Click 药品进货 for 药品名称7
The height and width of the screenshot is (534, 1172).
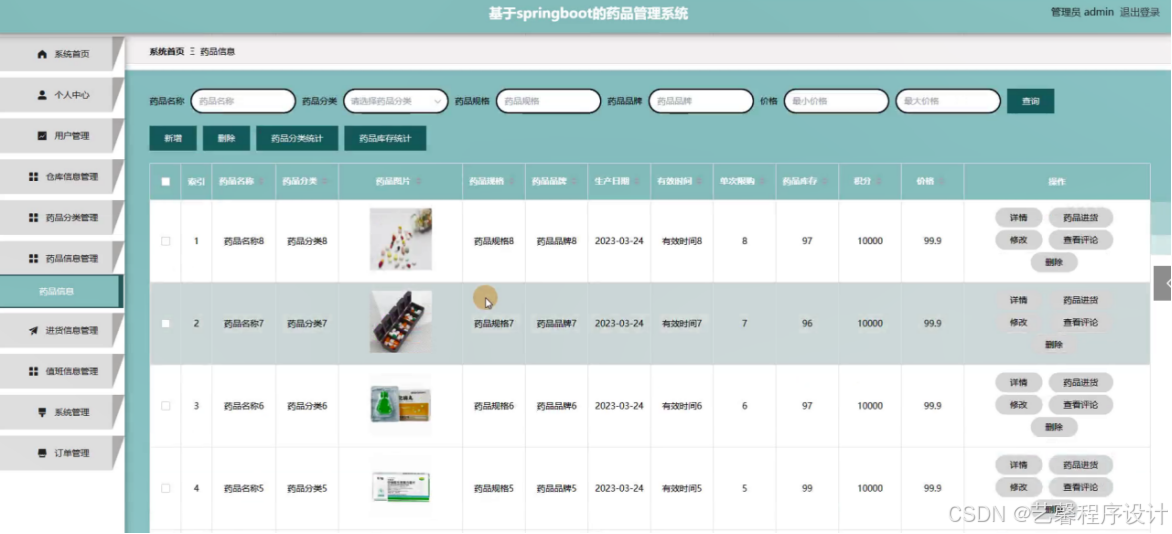point(1081,300)
